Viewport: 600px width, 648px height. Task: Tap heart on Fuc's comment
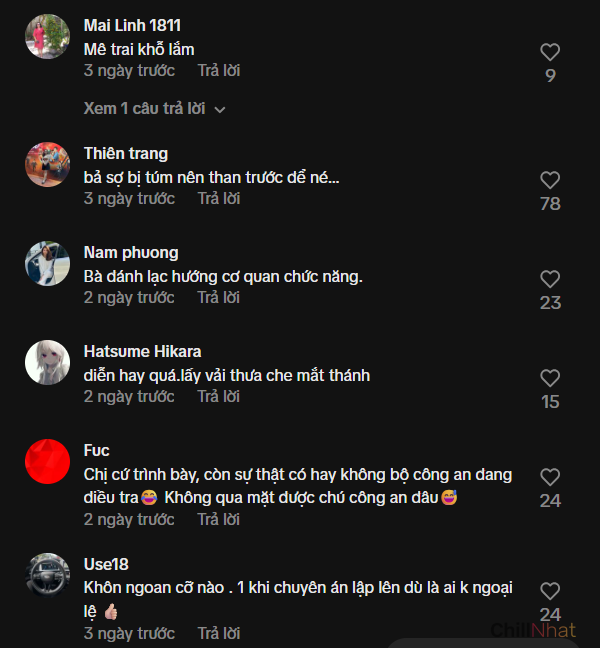pos(550,477)
